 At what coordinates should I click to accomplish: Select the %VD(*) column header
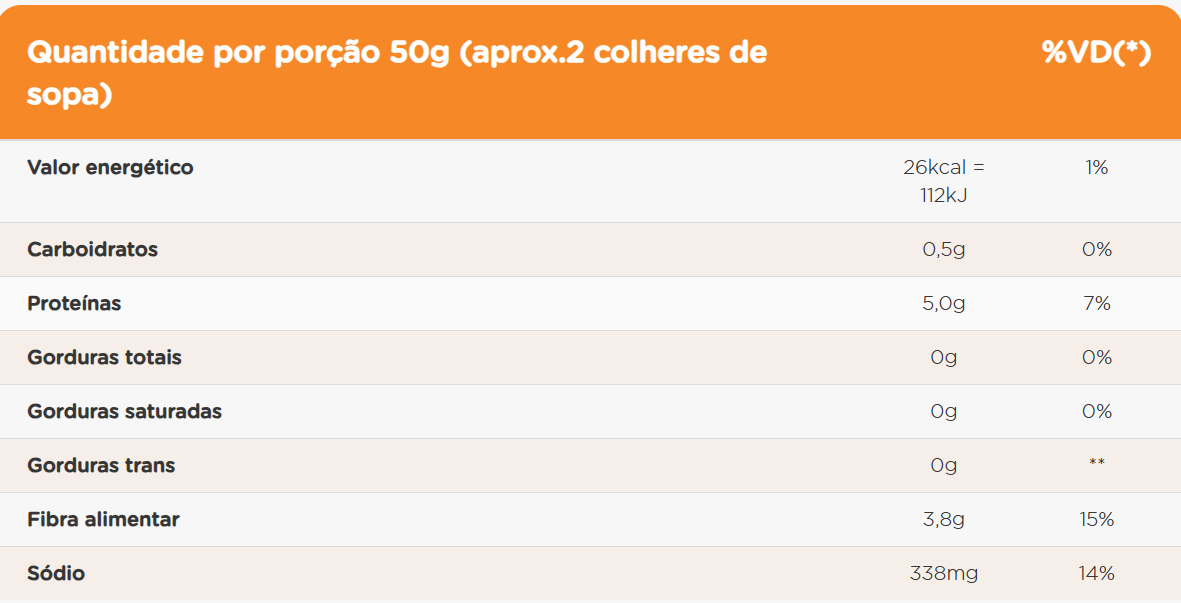[x=1096, y=52]
